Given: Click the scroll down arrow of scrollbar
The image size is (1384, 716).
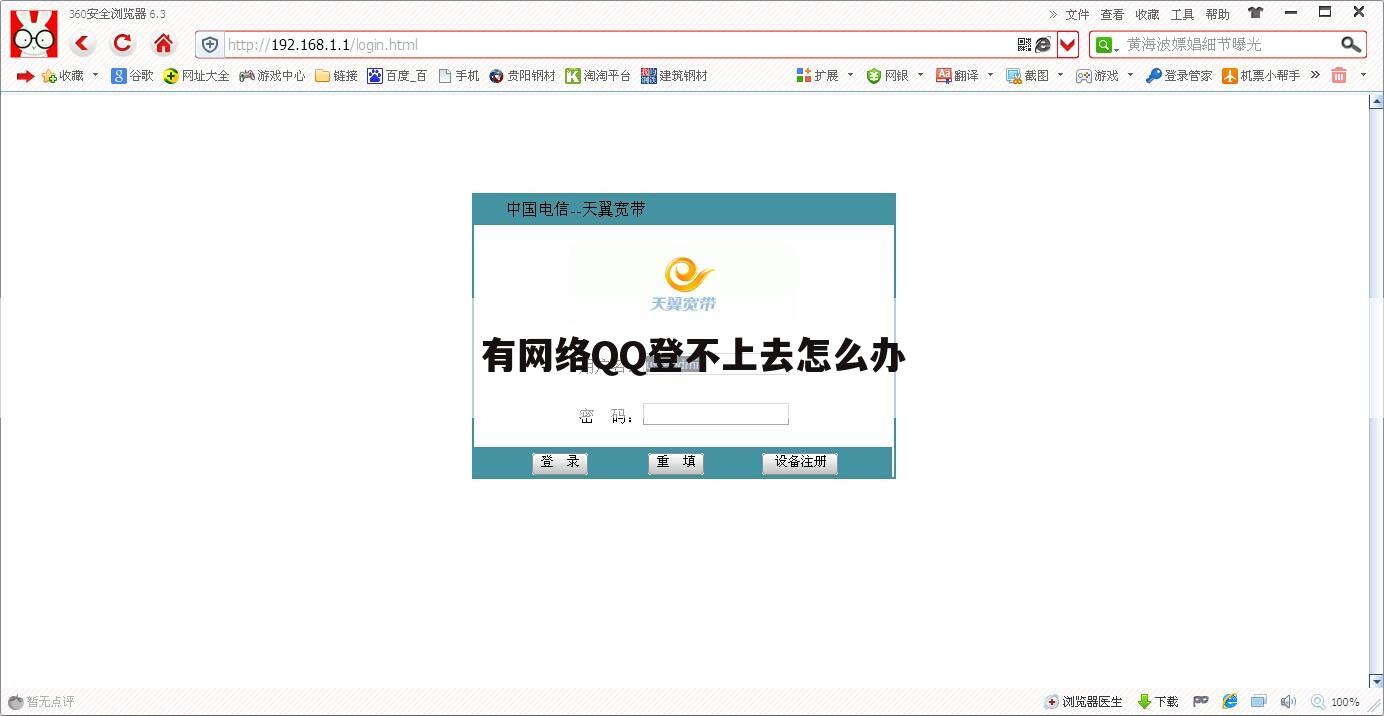Looking at the screenshot, I should [1376, 681].
